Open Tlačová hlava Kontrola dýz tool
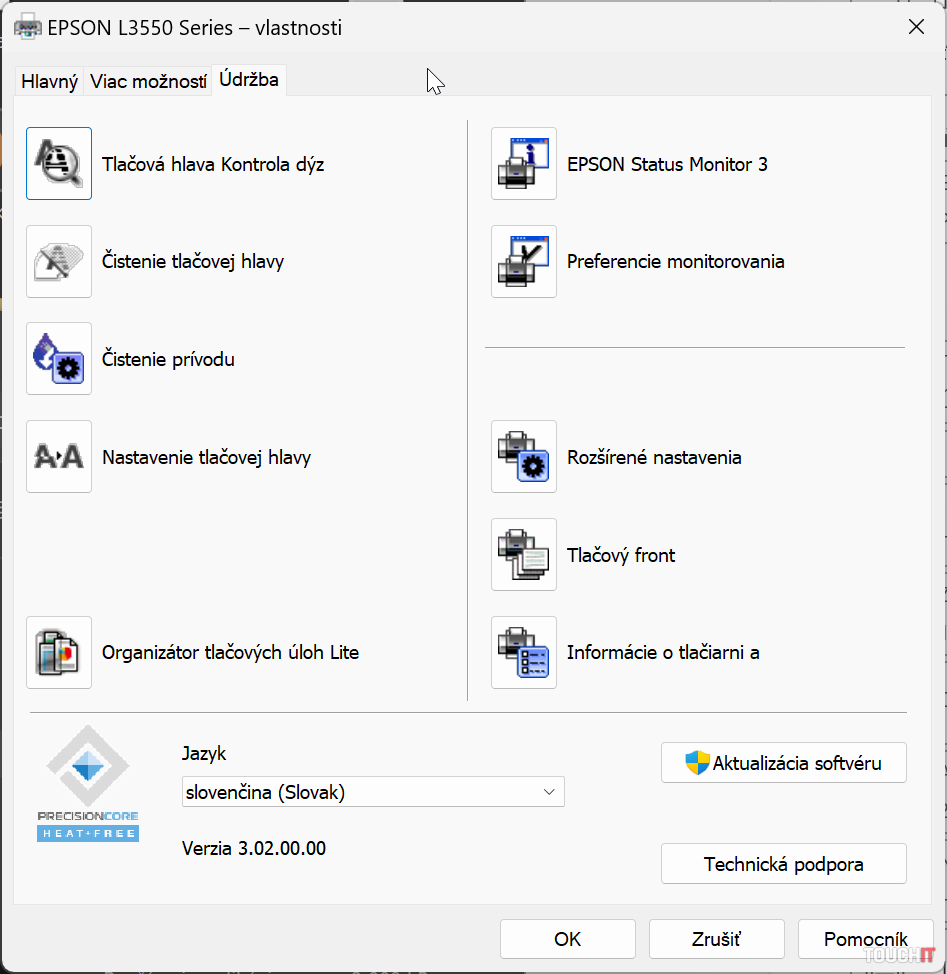947x974 pixels. click(x=58, y=163)
